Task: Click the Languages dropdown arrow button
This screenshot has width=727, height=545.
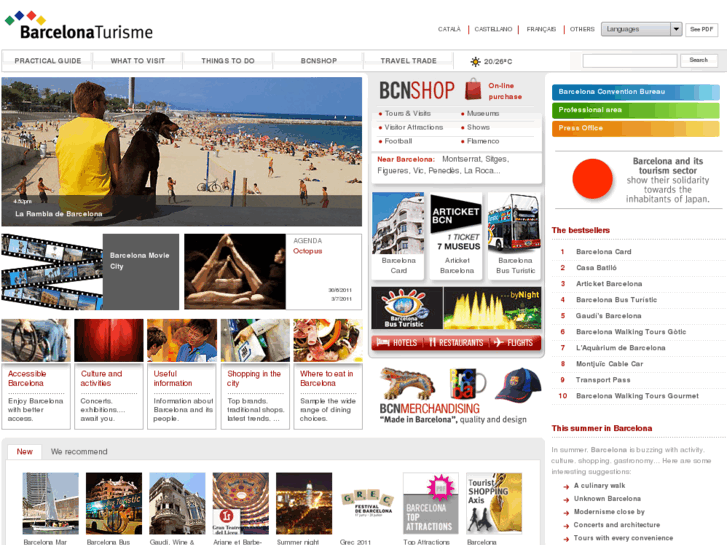Action: click(x=676, y=29)
